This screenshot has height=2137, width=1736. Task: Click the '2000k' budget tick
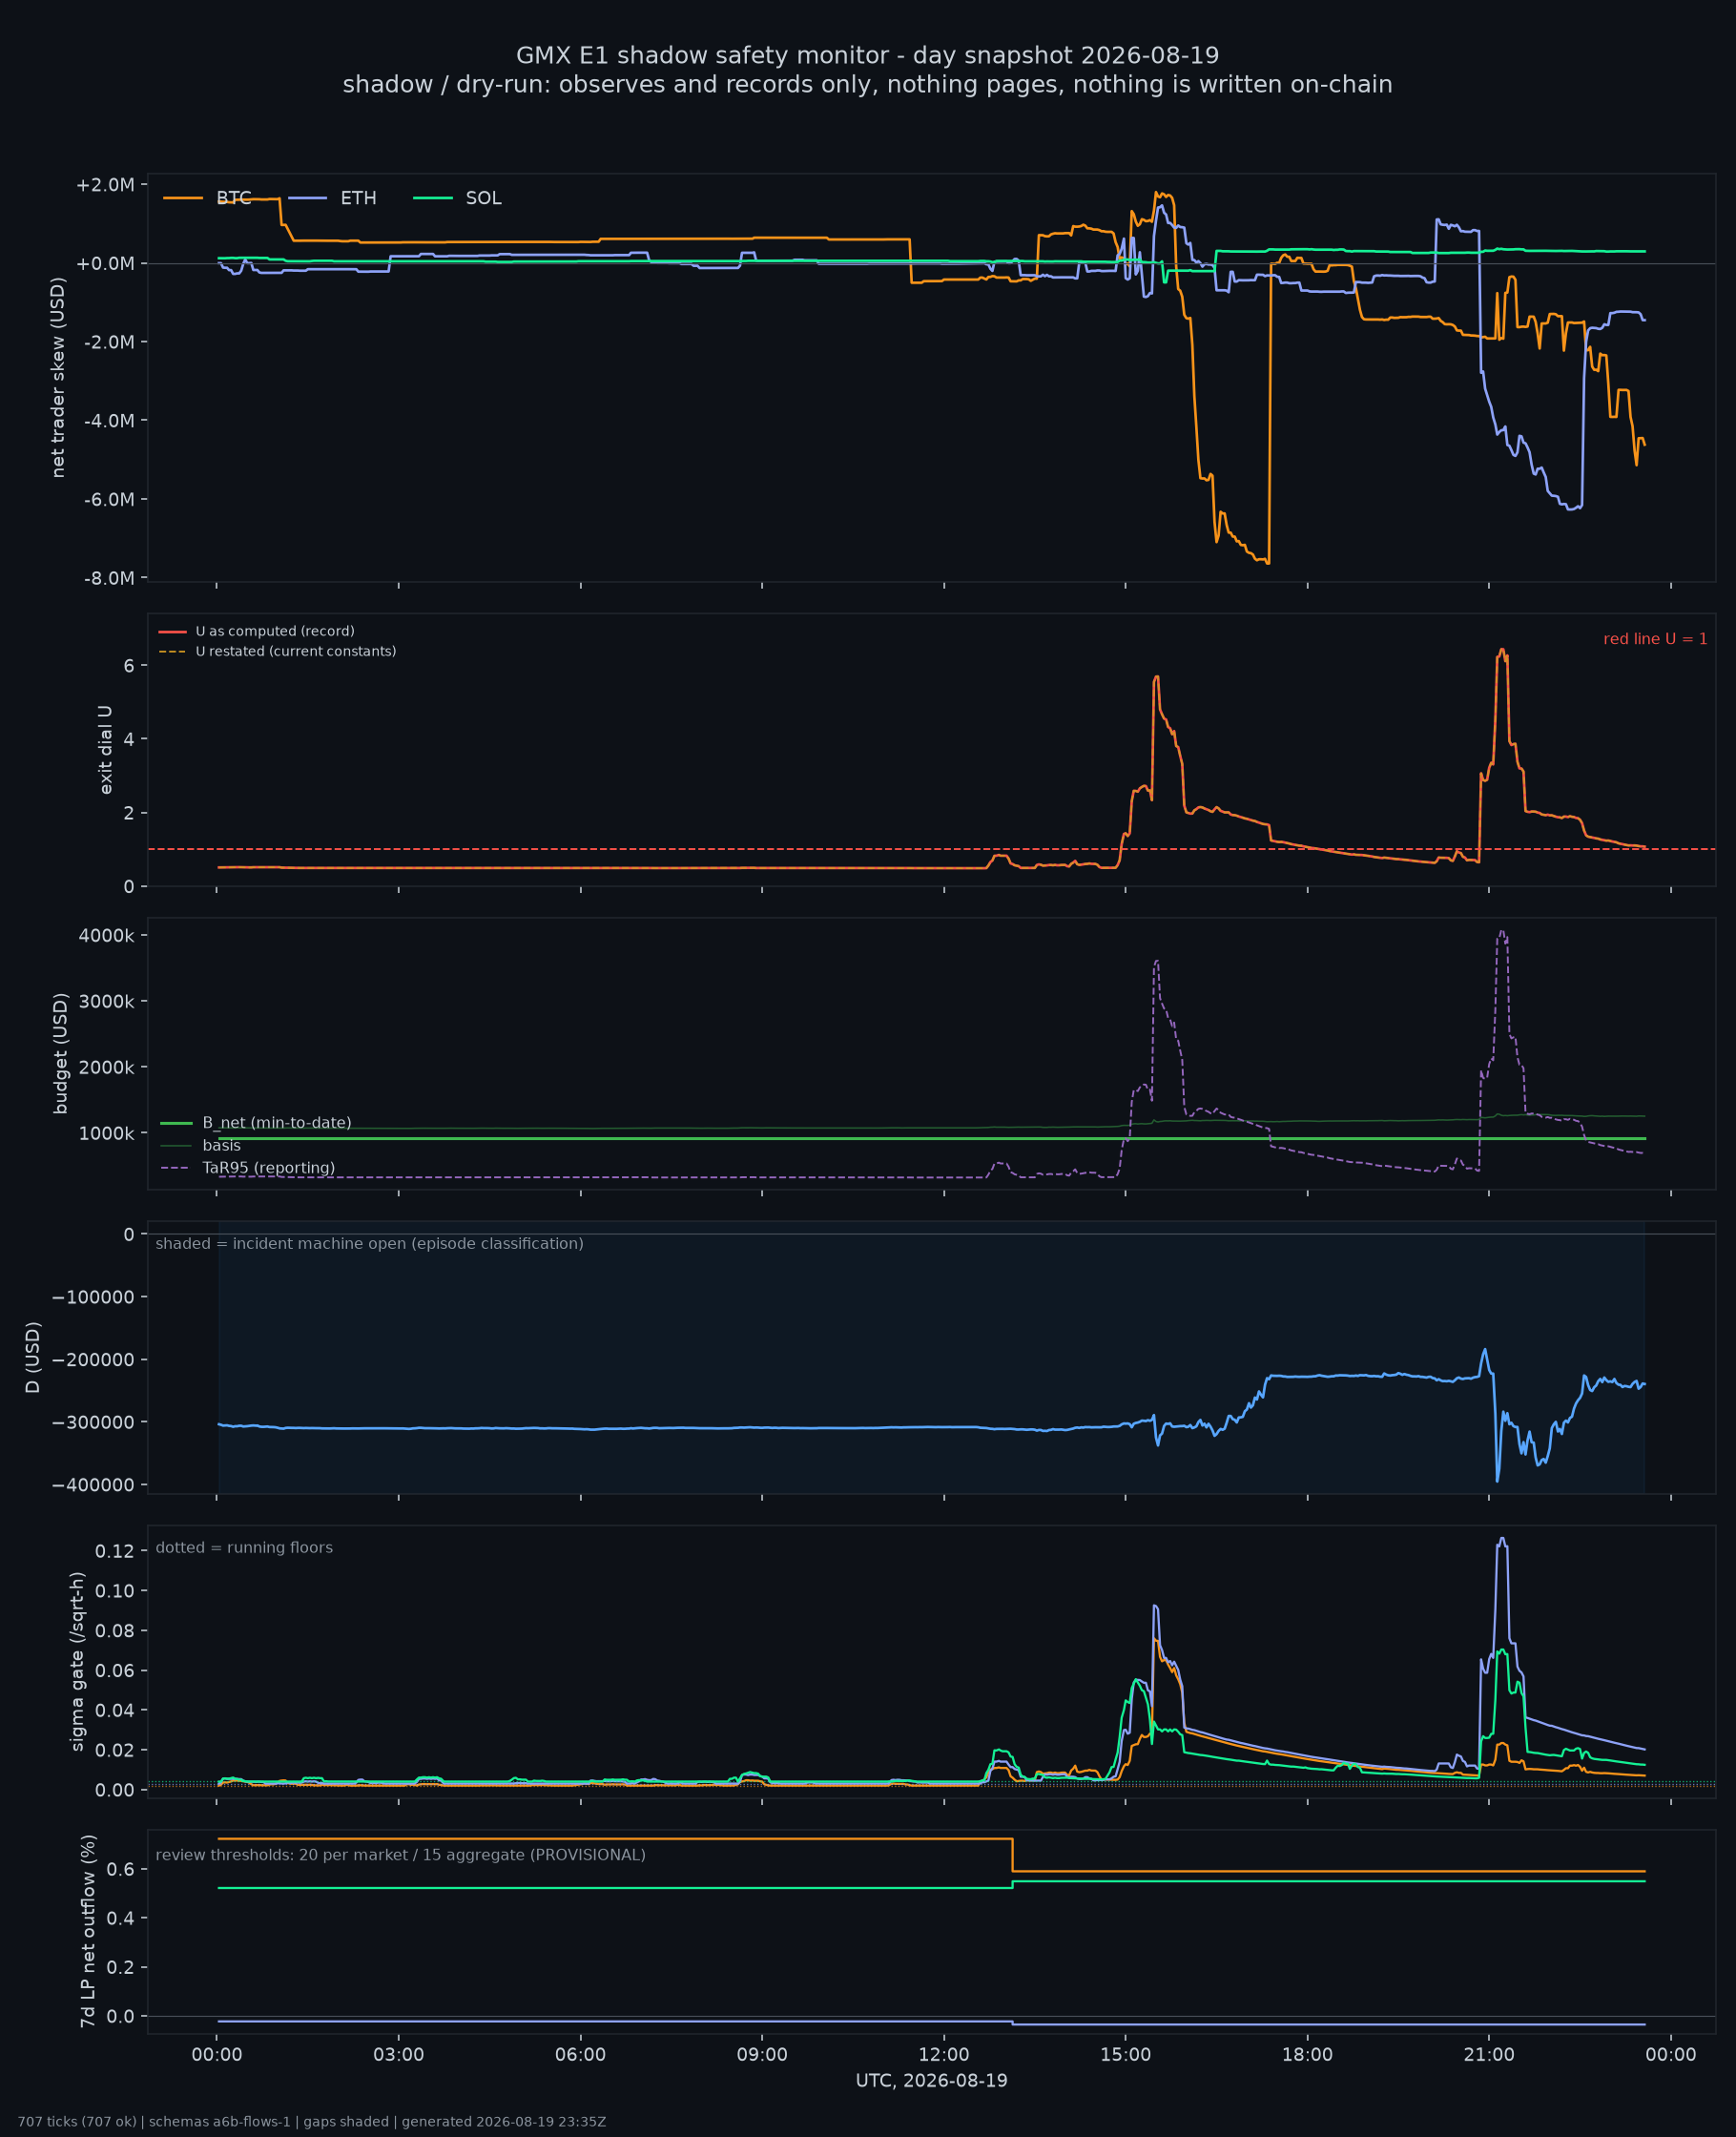(x=107, y=1068)
